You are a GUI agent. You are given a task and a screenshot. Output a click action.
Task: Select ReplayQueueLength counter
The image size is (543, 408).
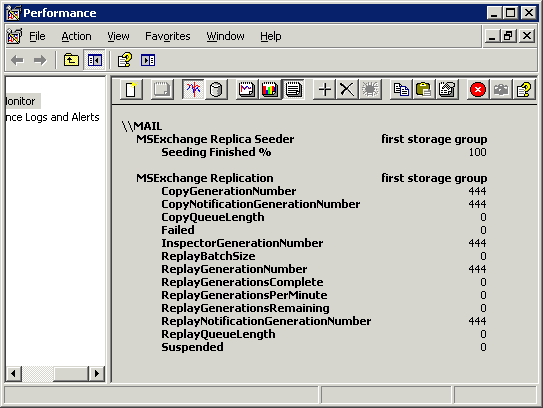218,334
